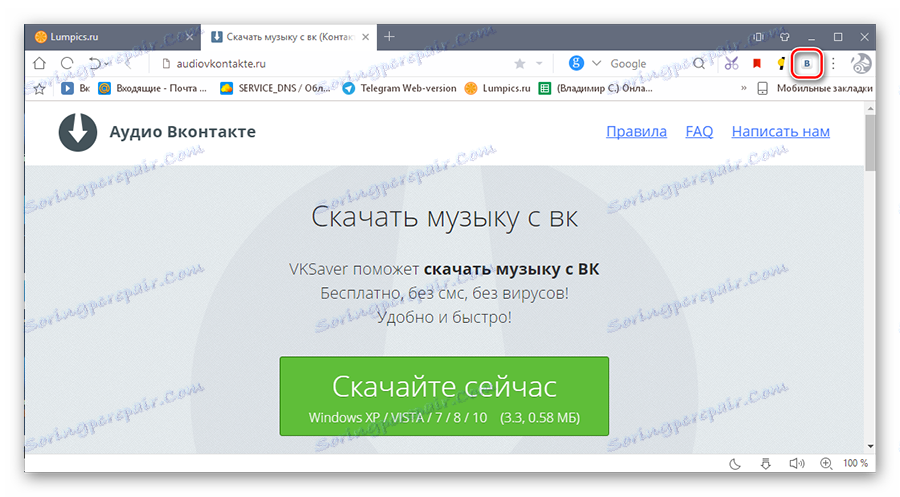Open the restore arrow's dropdown

click(x=107, y=64)
